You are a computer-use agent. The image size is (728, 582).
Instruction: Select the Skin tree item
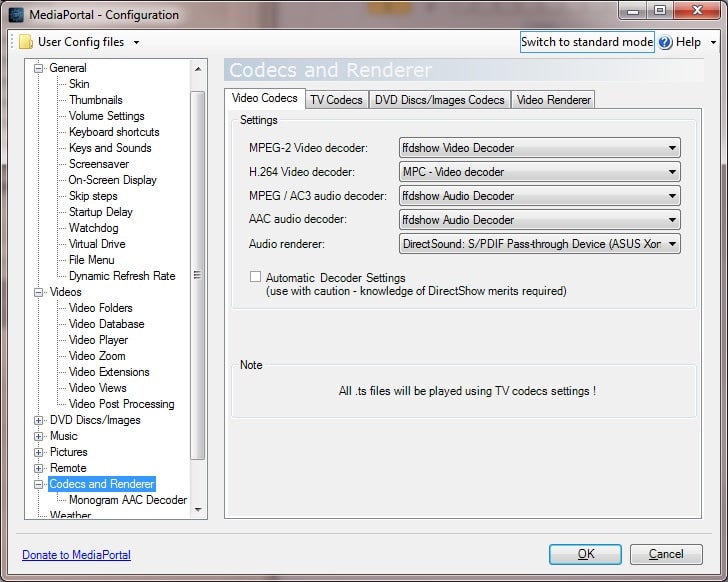[x=79, y=84]
